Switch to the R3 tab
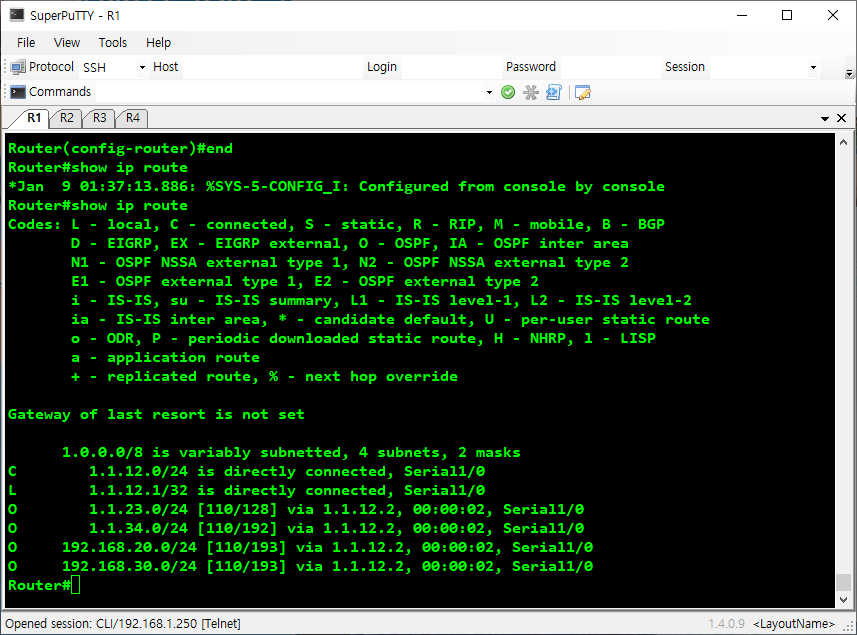Image resolution: width=857 pixels, height=635 pixels. pos(99,118)
